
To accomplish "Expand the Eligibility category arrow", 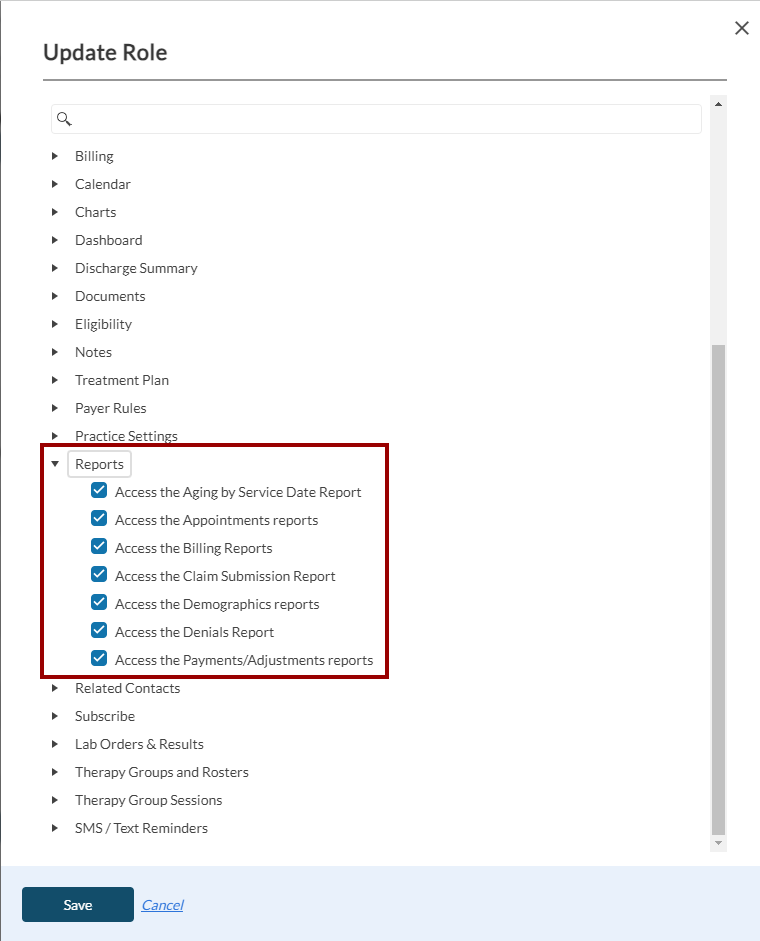I will [x=55, y=324].
